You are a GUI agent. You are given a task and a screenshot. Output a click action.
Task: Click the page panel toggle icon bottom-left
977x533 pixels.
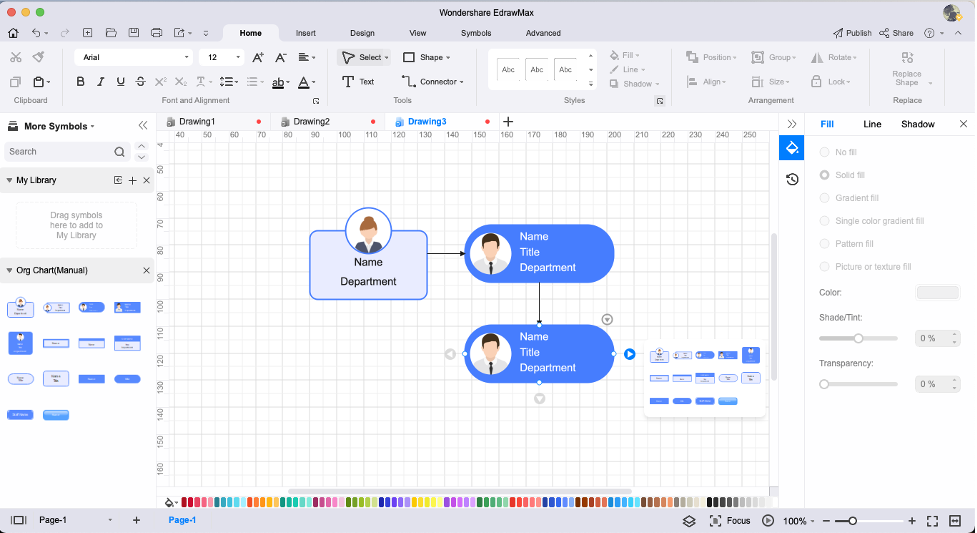point(19,520)
